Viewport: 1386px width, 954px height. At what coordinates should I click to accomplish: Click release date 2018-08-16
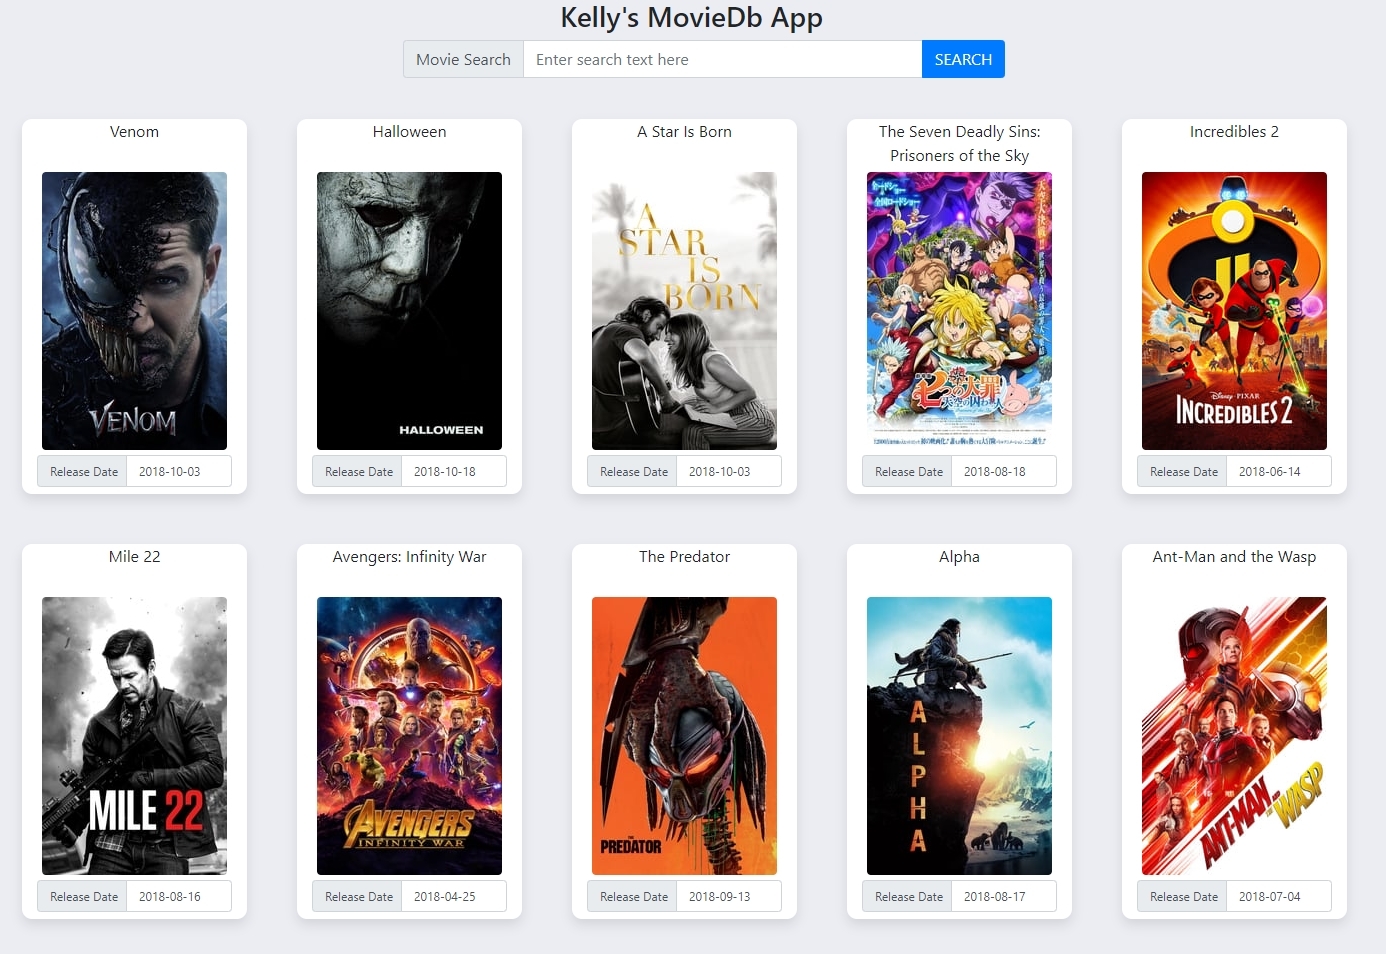(x=179, y=896)
